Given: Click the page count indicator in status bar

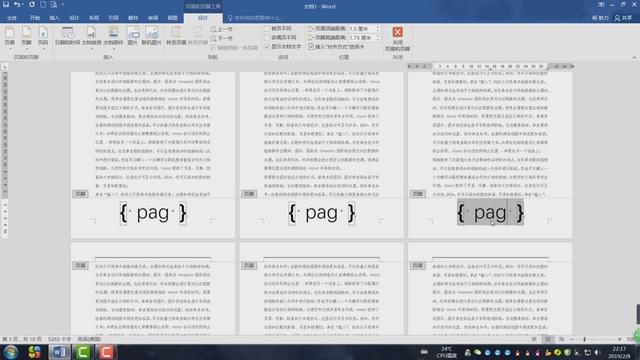Looking at the screenshot, I should pyautogui.click(x=22, y=339).
